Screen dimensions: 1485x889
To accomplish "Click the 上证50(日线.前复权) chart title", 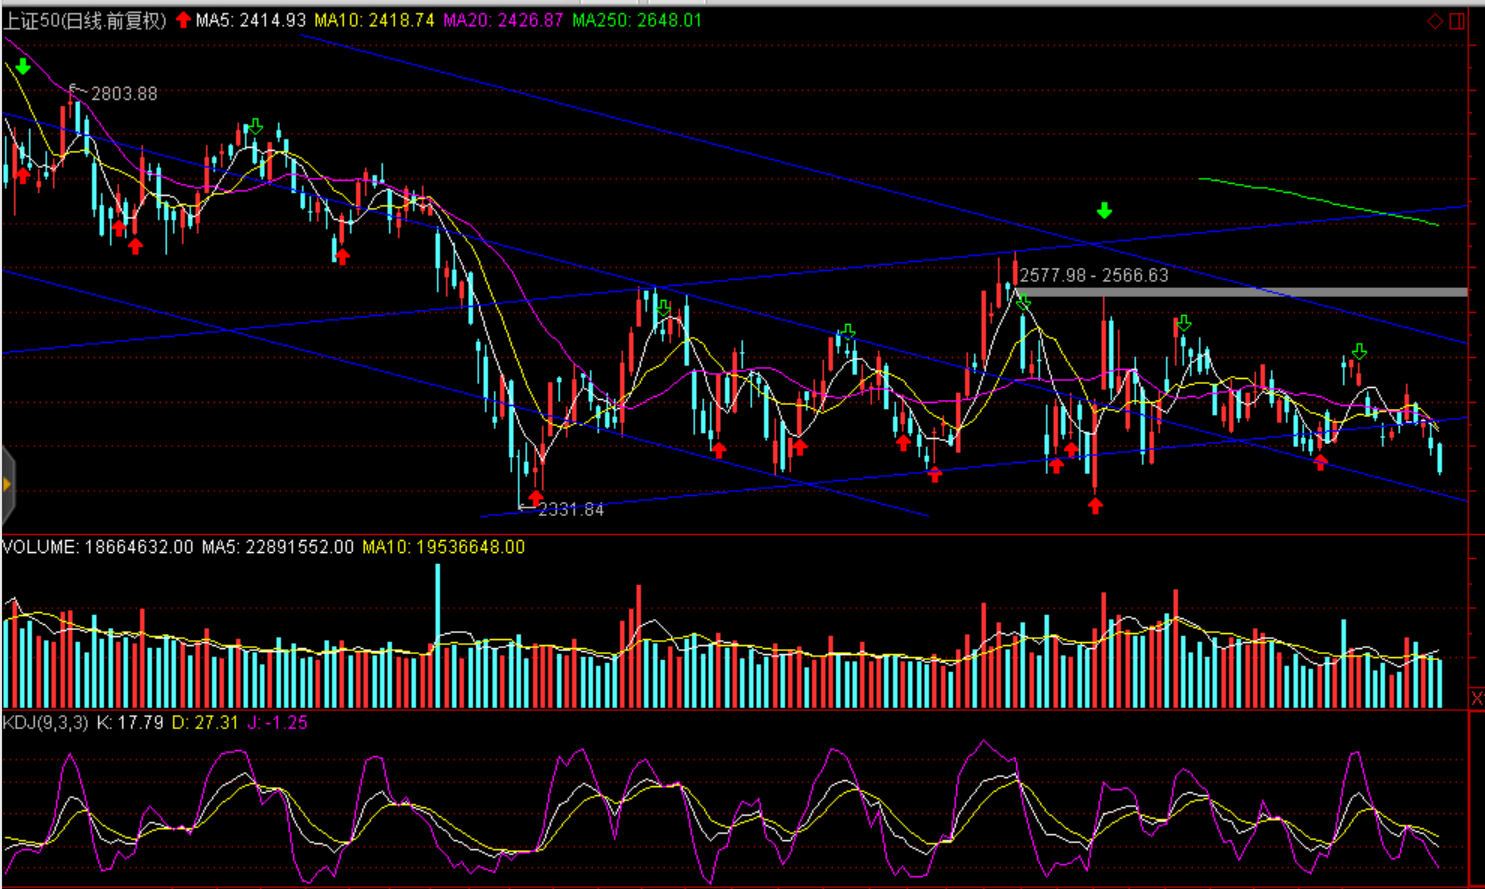I will pyautogui.click(x=85, y=21).
